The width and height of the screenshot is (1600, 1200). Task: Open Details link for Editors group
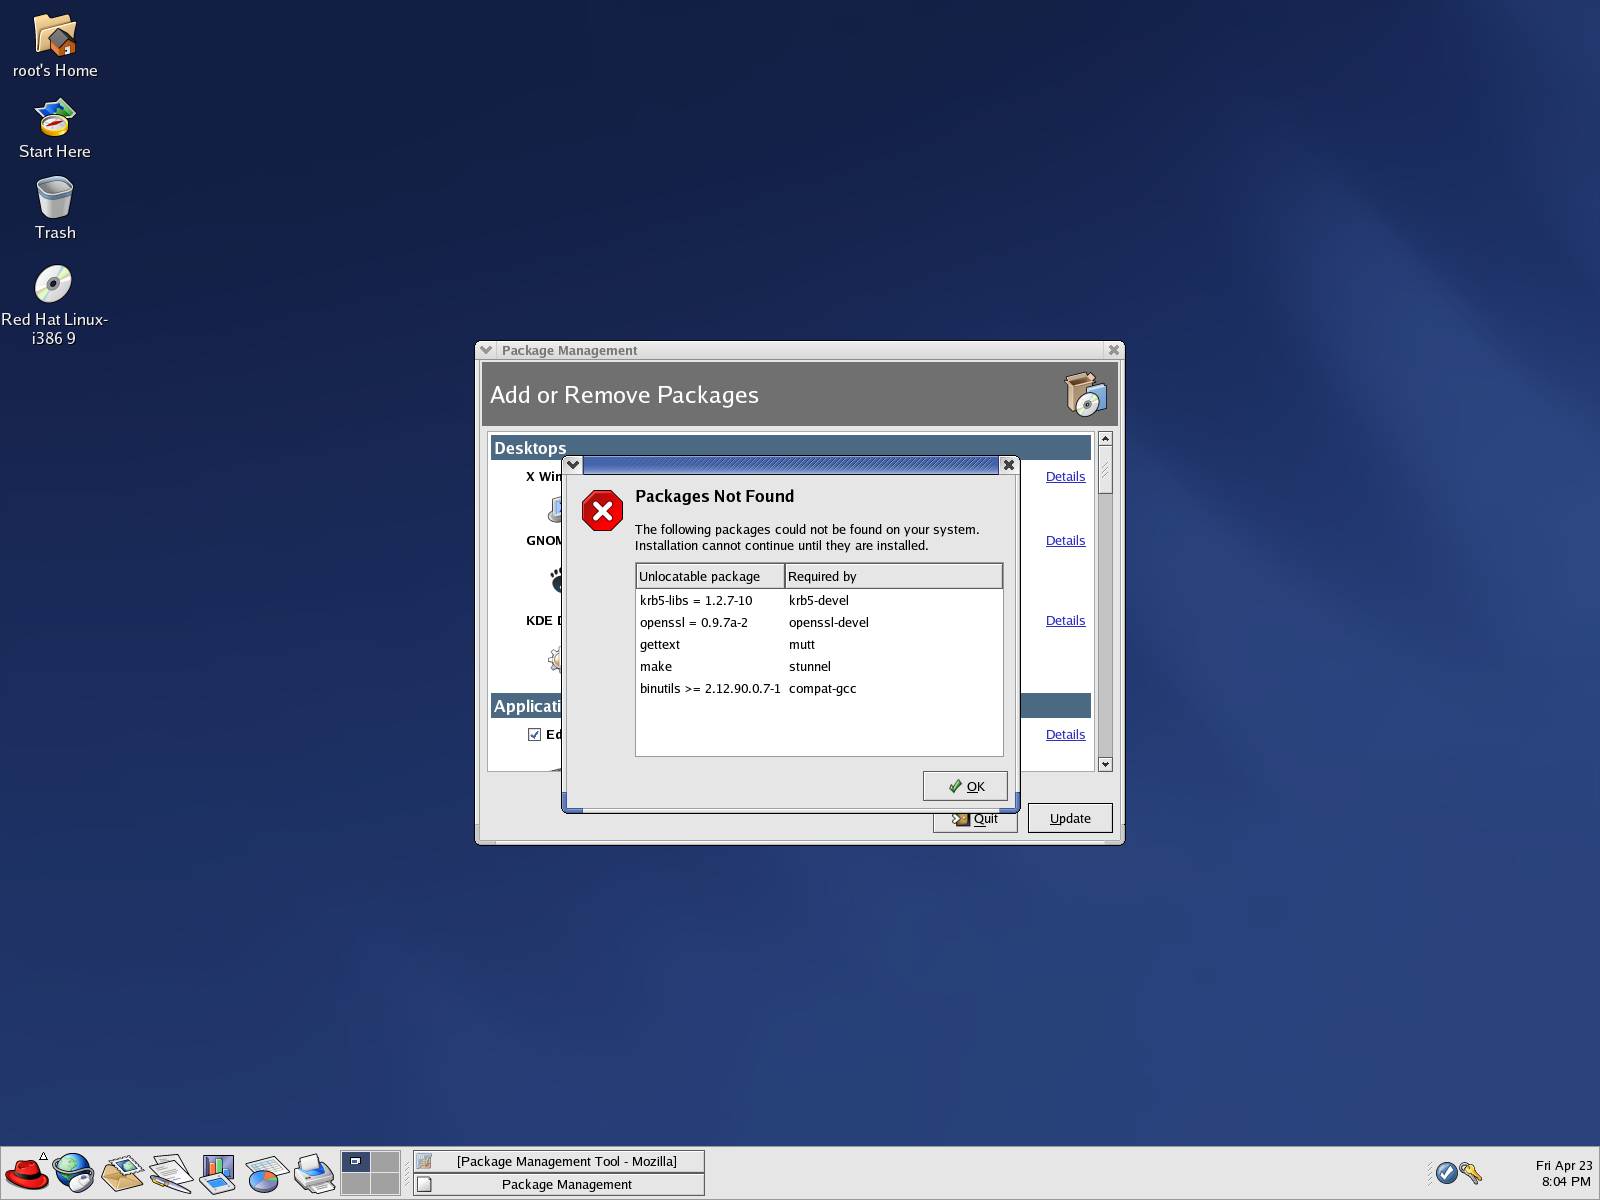coord(1065,735)
